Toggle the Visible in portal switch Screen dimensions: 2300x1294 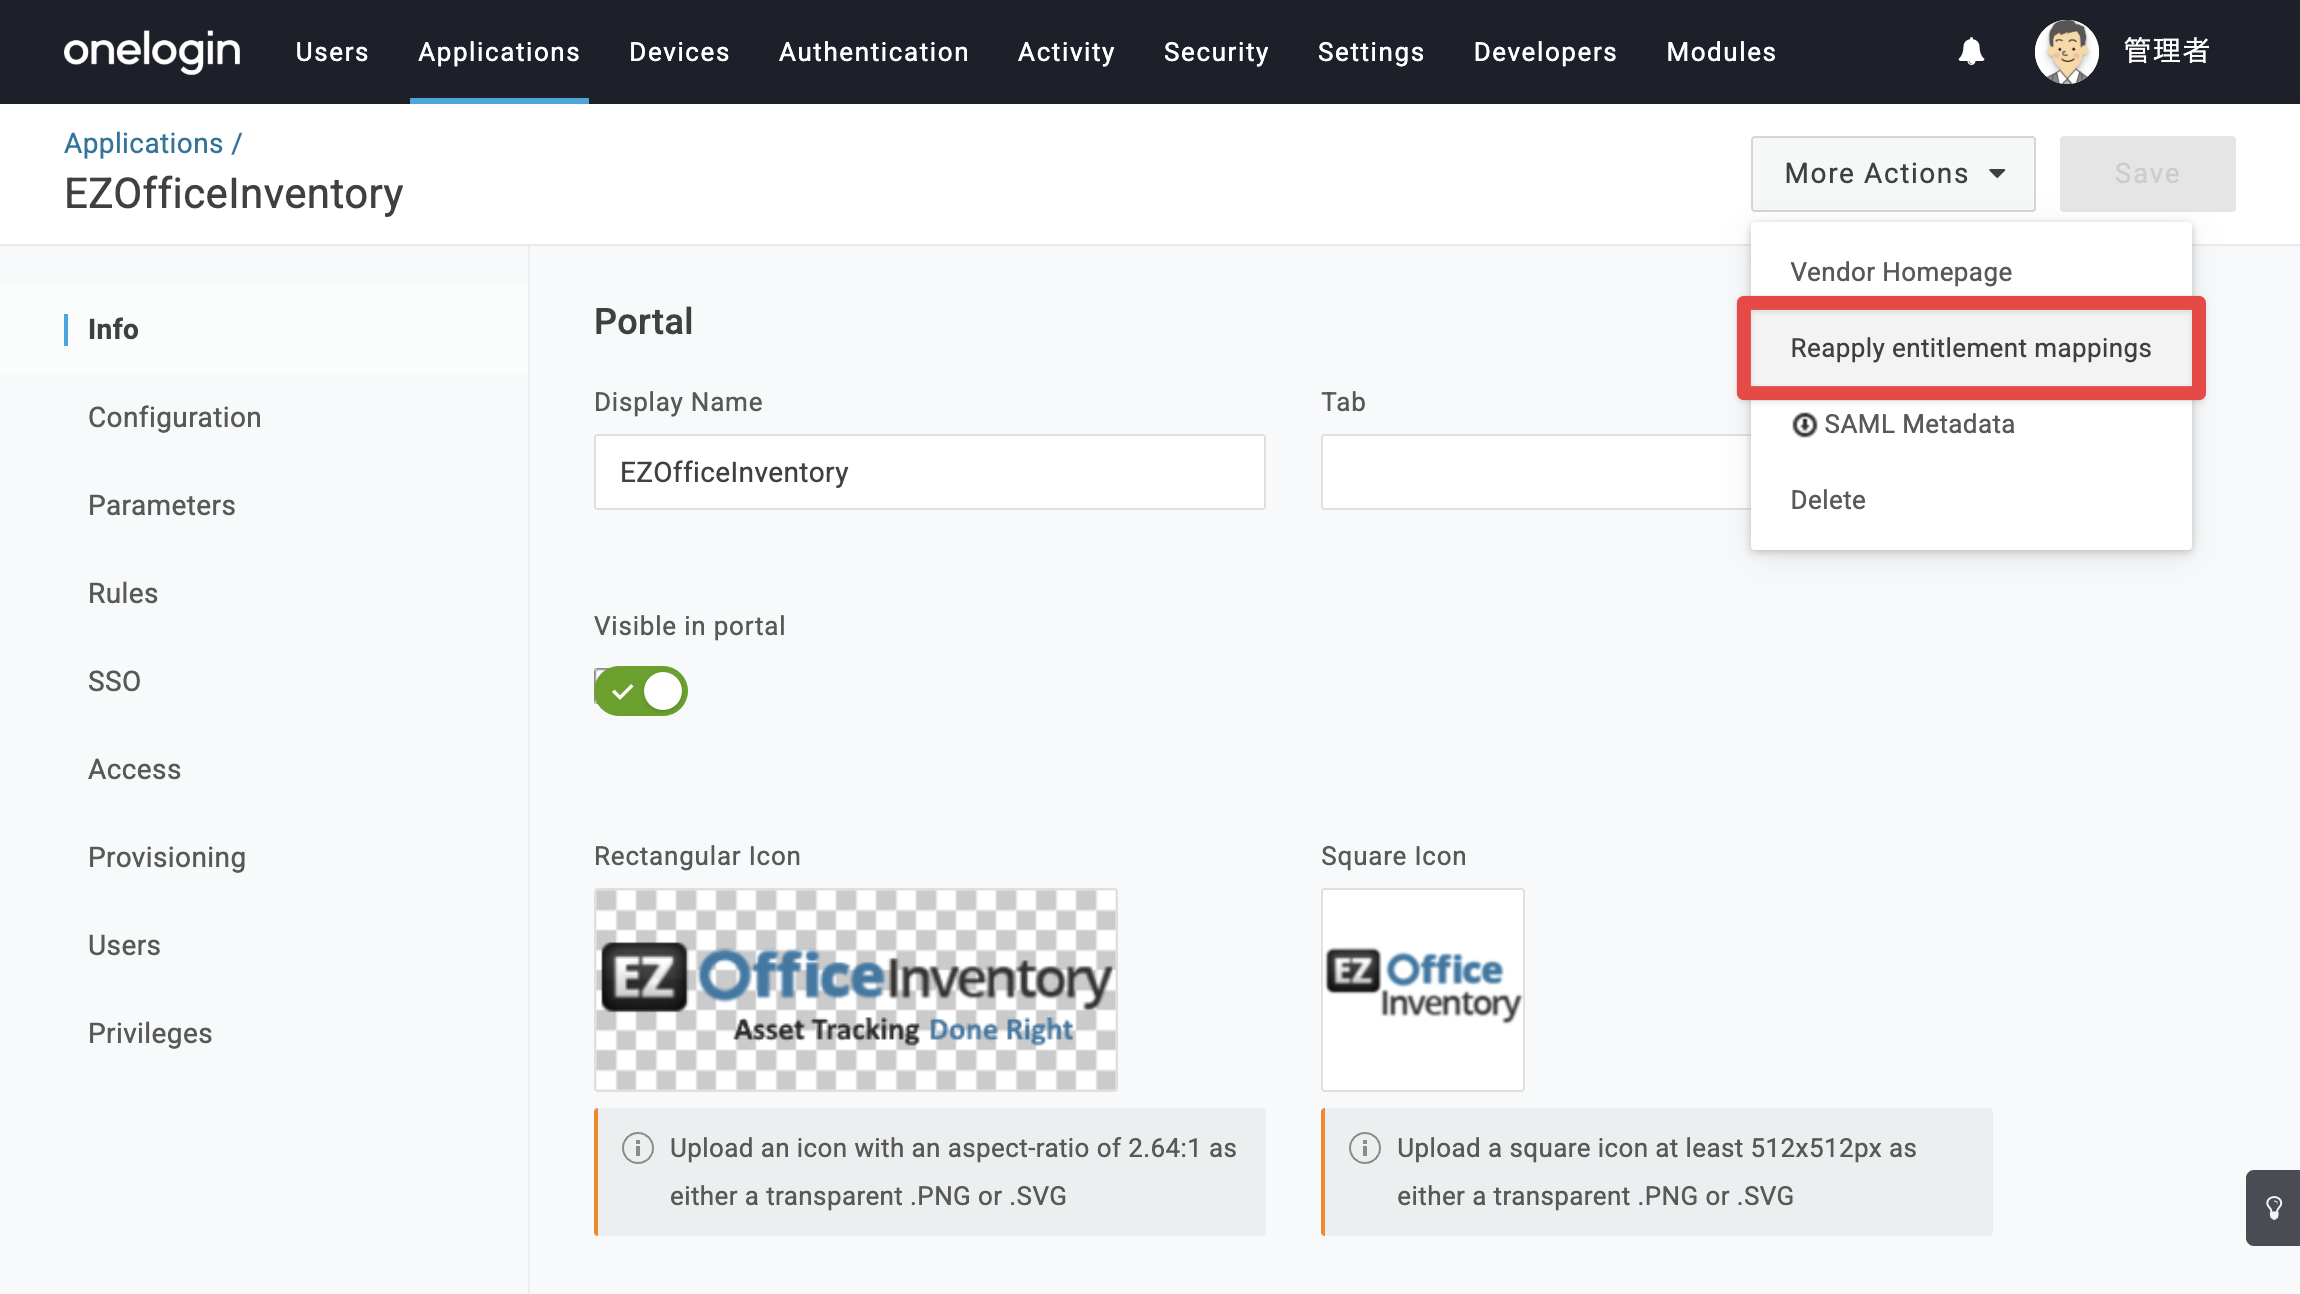tap(641, 691)
